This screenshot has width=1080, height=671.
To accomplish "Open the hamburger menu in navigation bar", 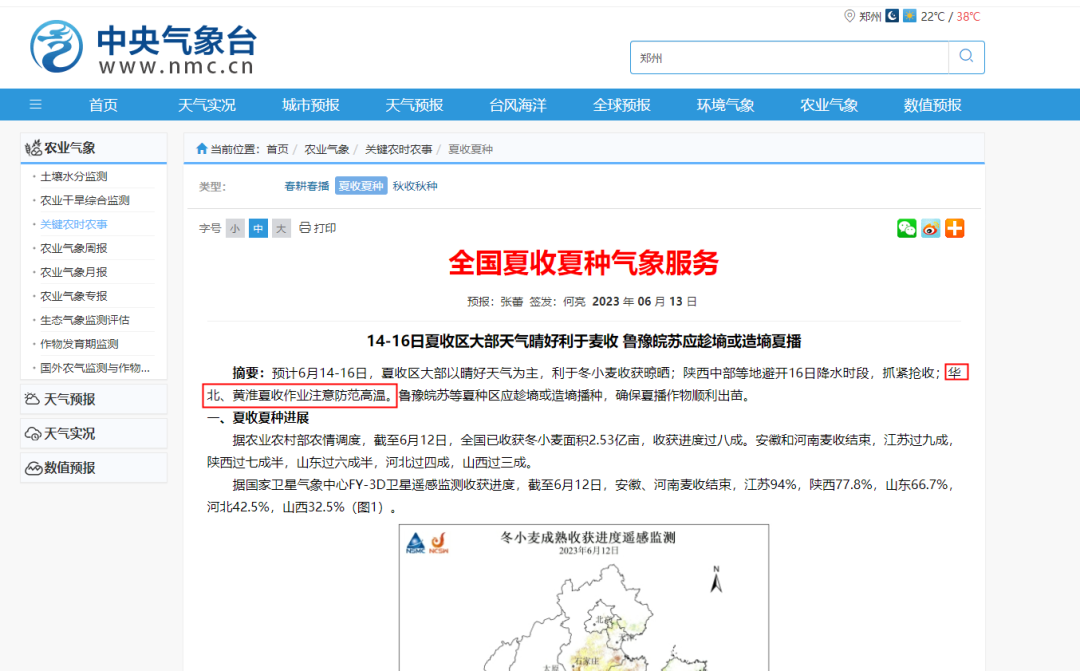I will (35, 104).
